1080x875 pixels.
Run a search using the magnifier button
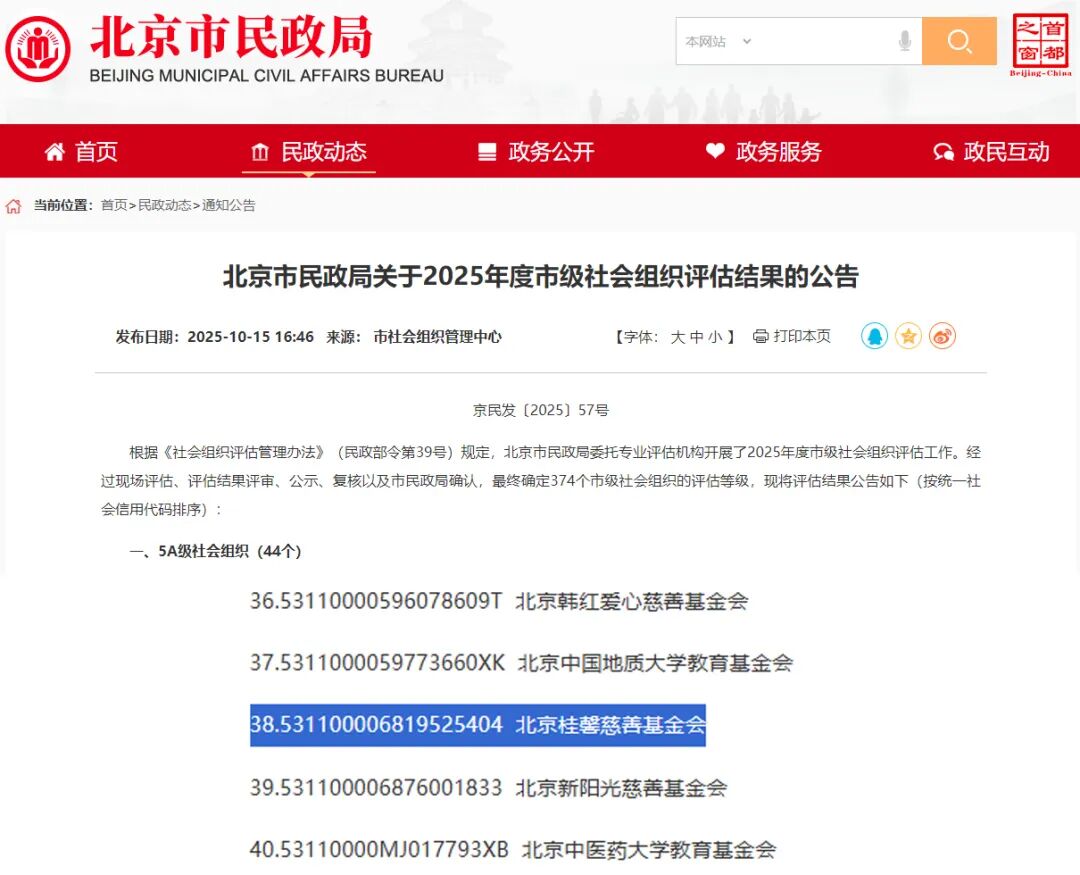(959, 41)
